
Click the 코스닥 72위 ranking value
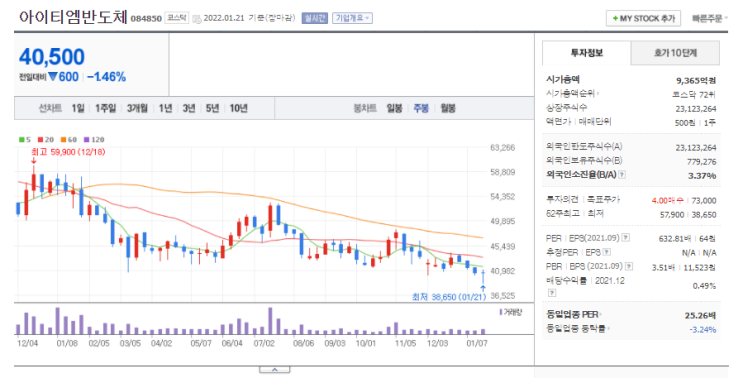694,95
